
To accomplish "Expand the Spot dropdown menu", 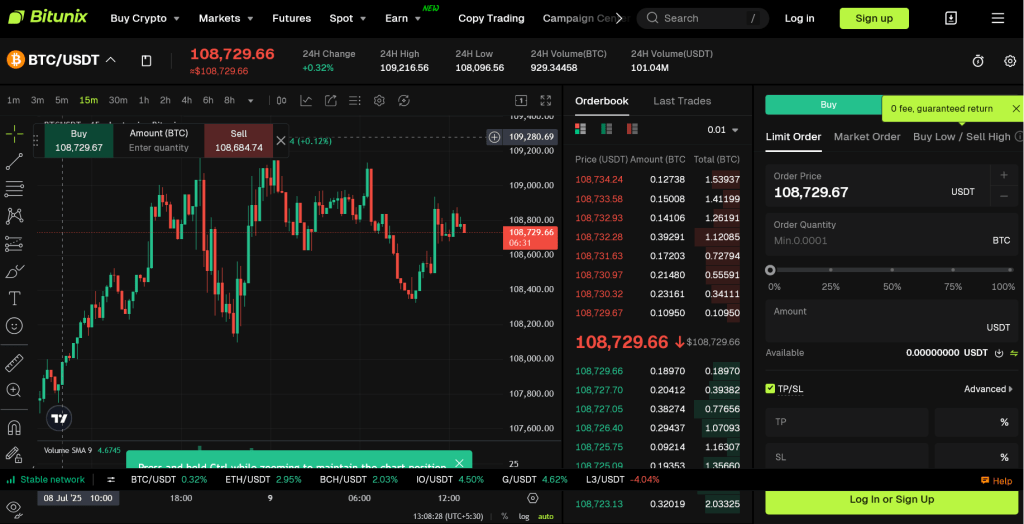I will (x=347, y=18).
